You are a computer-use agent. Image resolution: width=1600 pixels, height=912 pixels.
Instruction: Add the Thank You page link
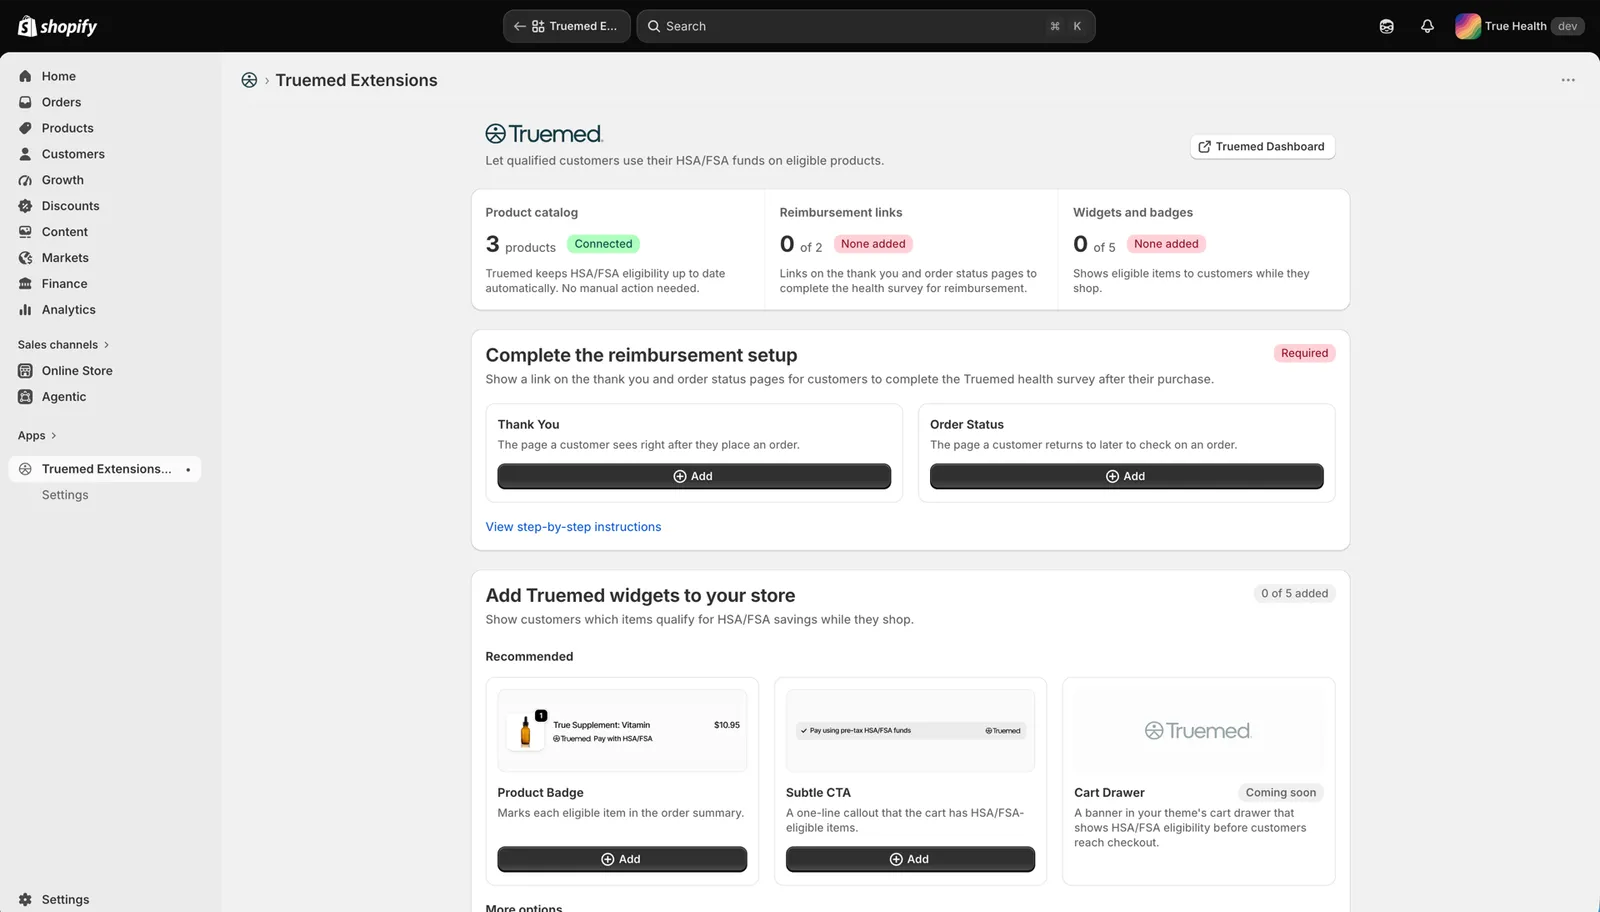pyautogui.click(x=694, y=476)
